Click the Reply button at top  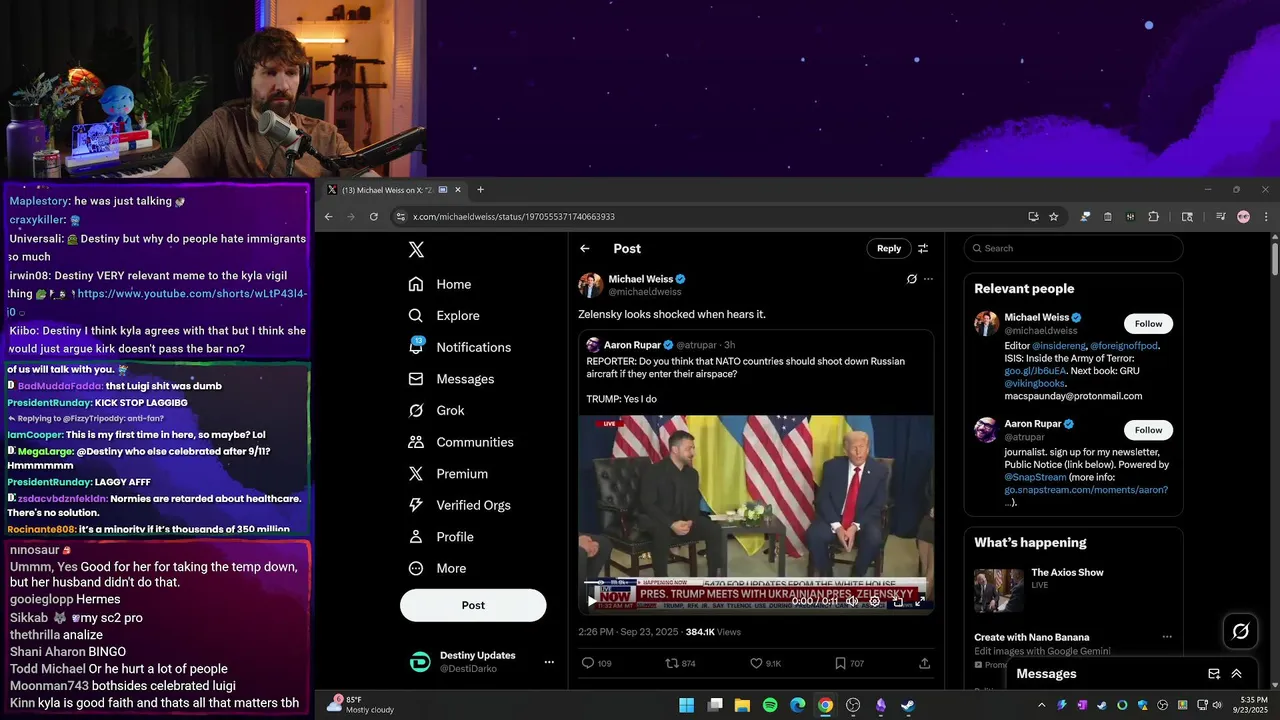click(x=889, y=248)
